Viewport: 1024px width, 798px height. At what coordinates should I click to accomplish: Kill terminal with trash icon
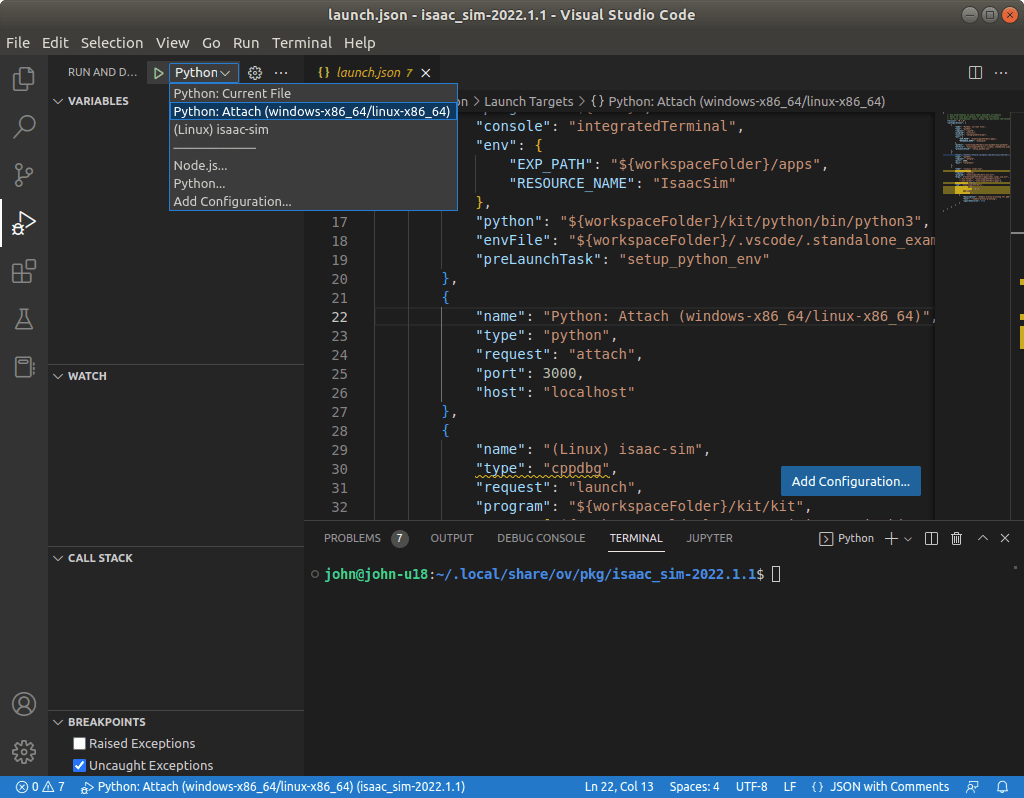[956, 538]
